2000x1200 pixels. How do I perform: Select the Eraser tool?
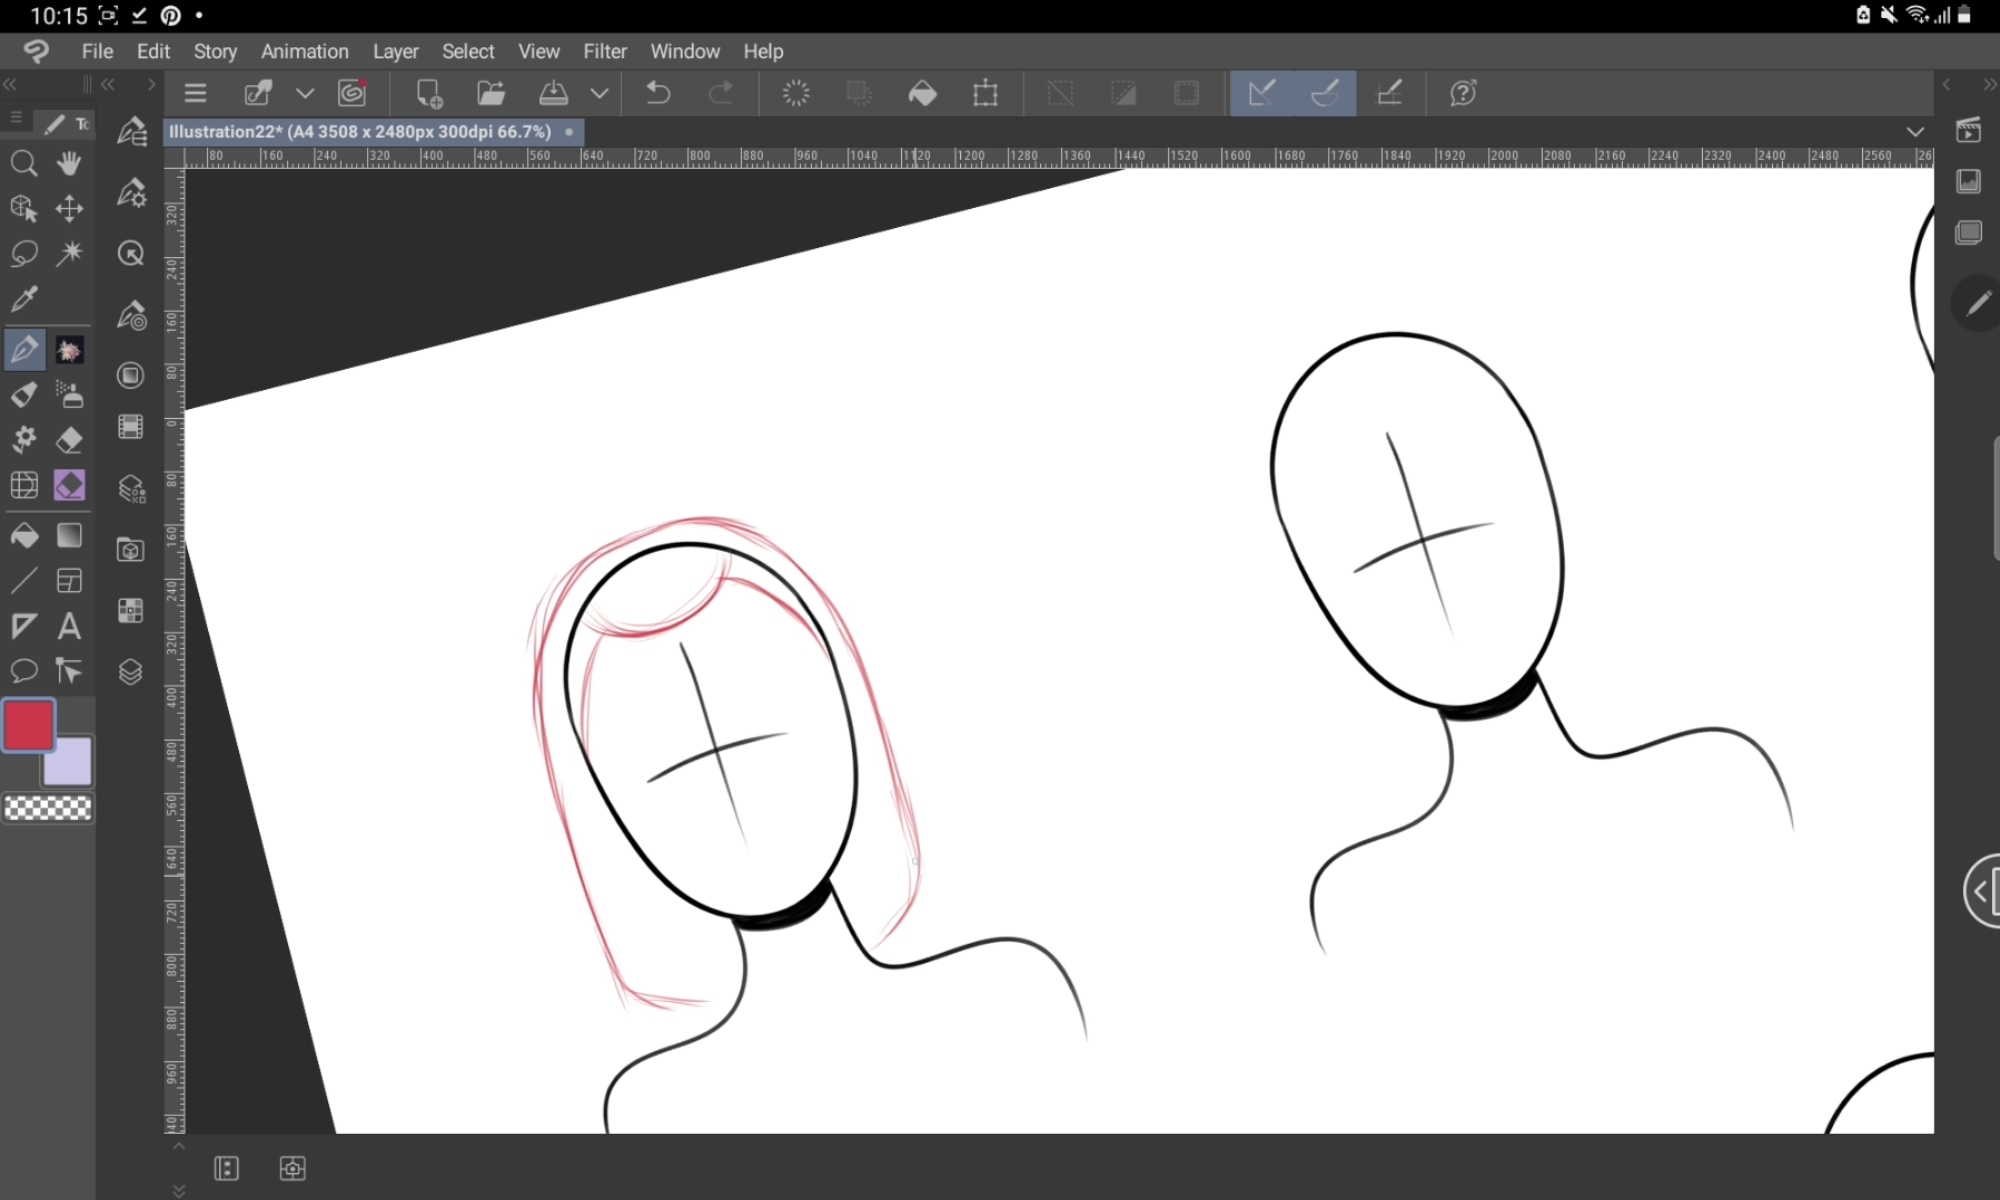(69, 440)
